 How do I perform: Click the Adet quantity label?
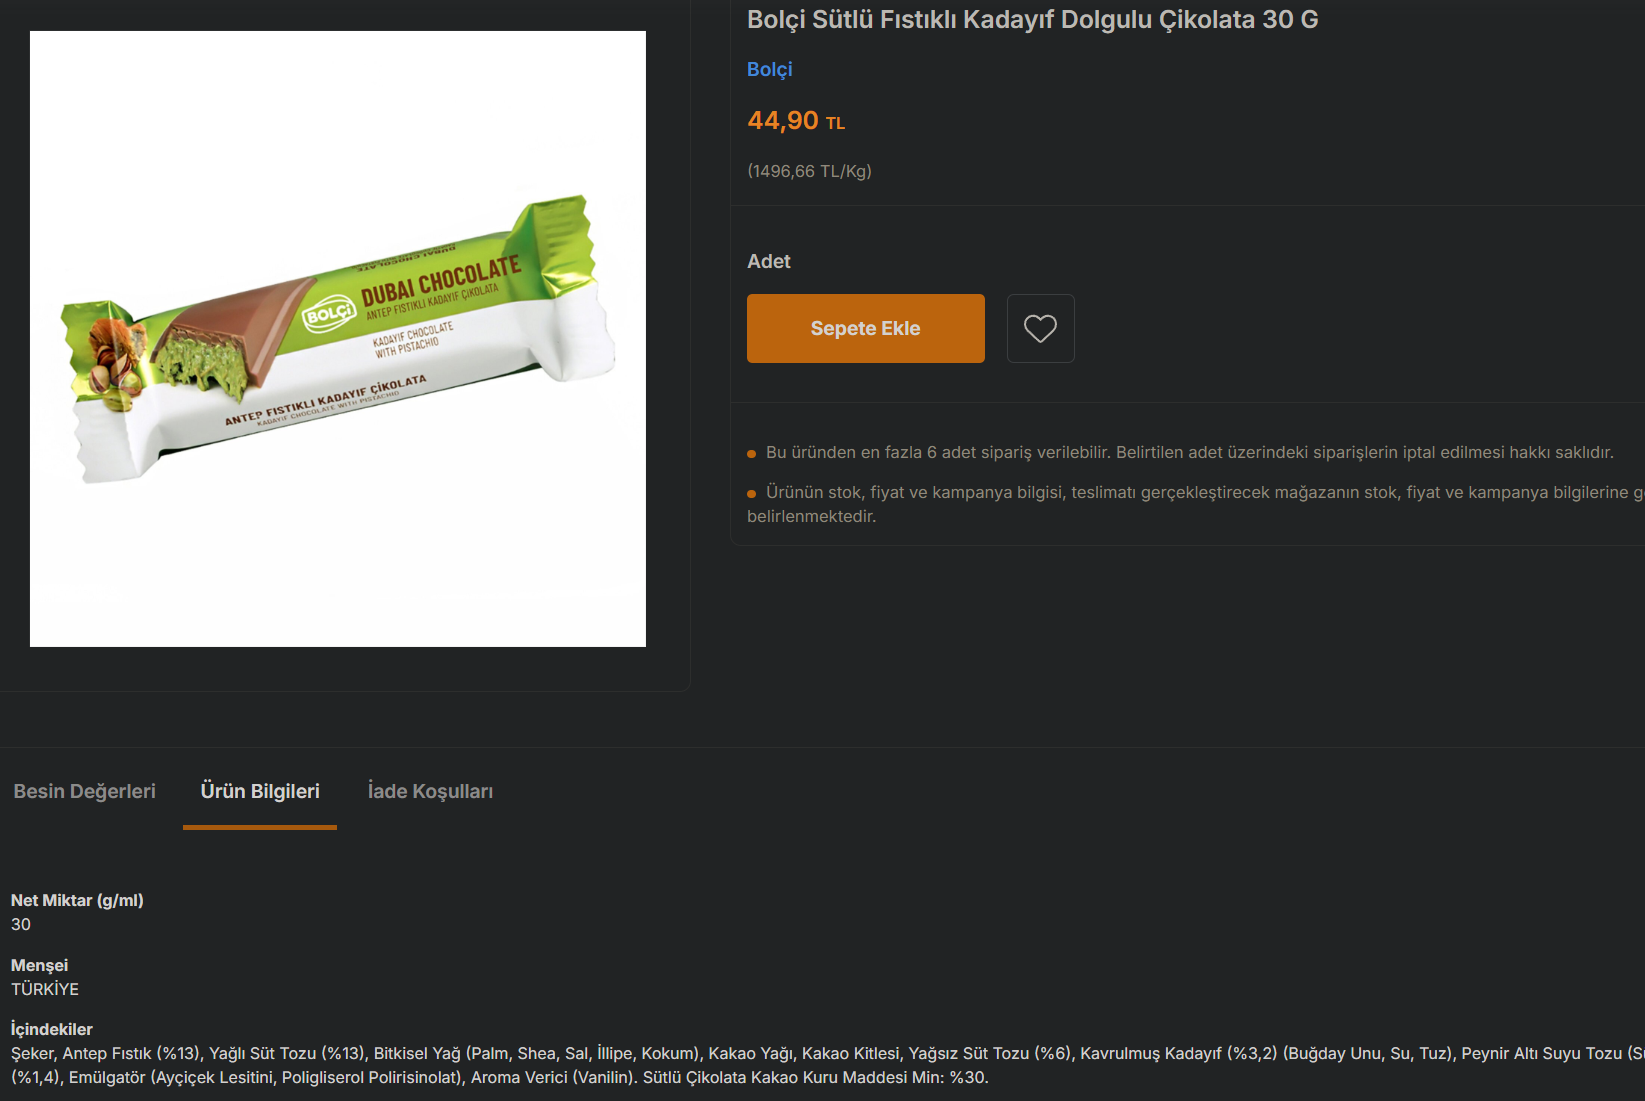769,261
